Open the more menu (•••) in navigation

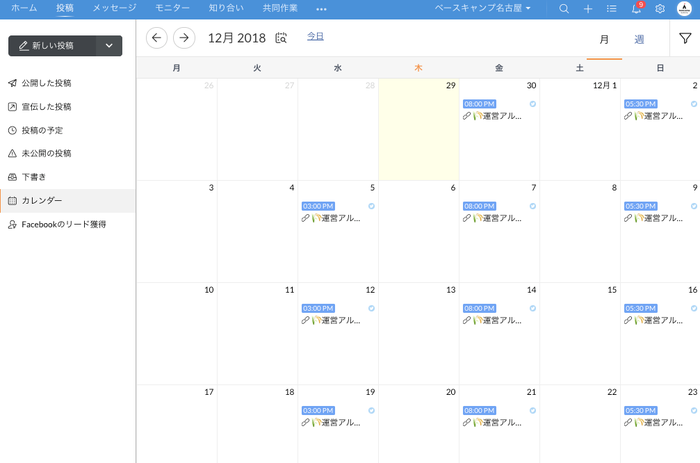(x=321, y=8)
